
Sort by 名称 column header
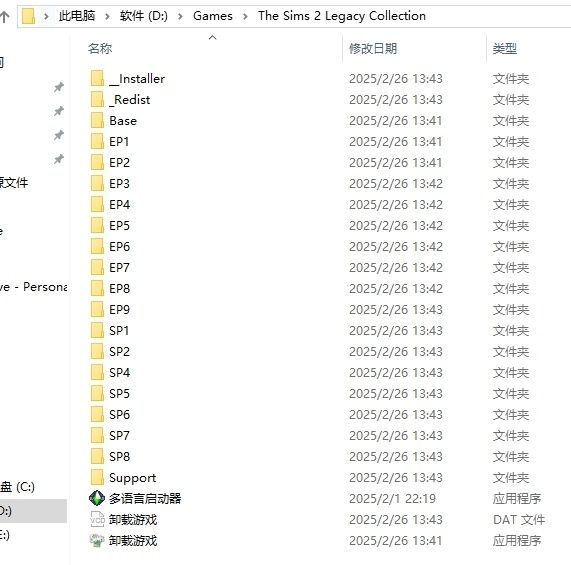[x=100, y=48]
